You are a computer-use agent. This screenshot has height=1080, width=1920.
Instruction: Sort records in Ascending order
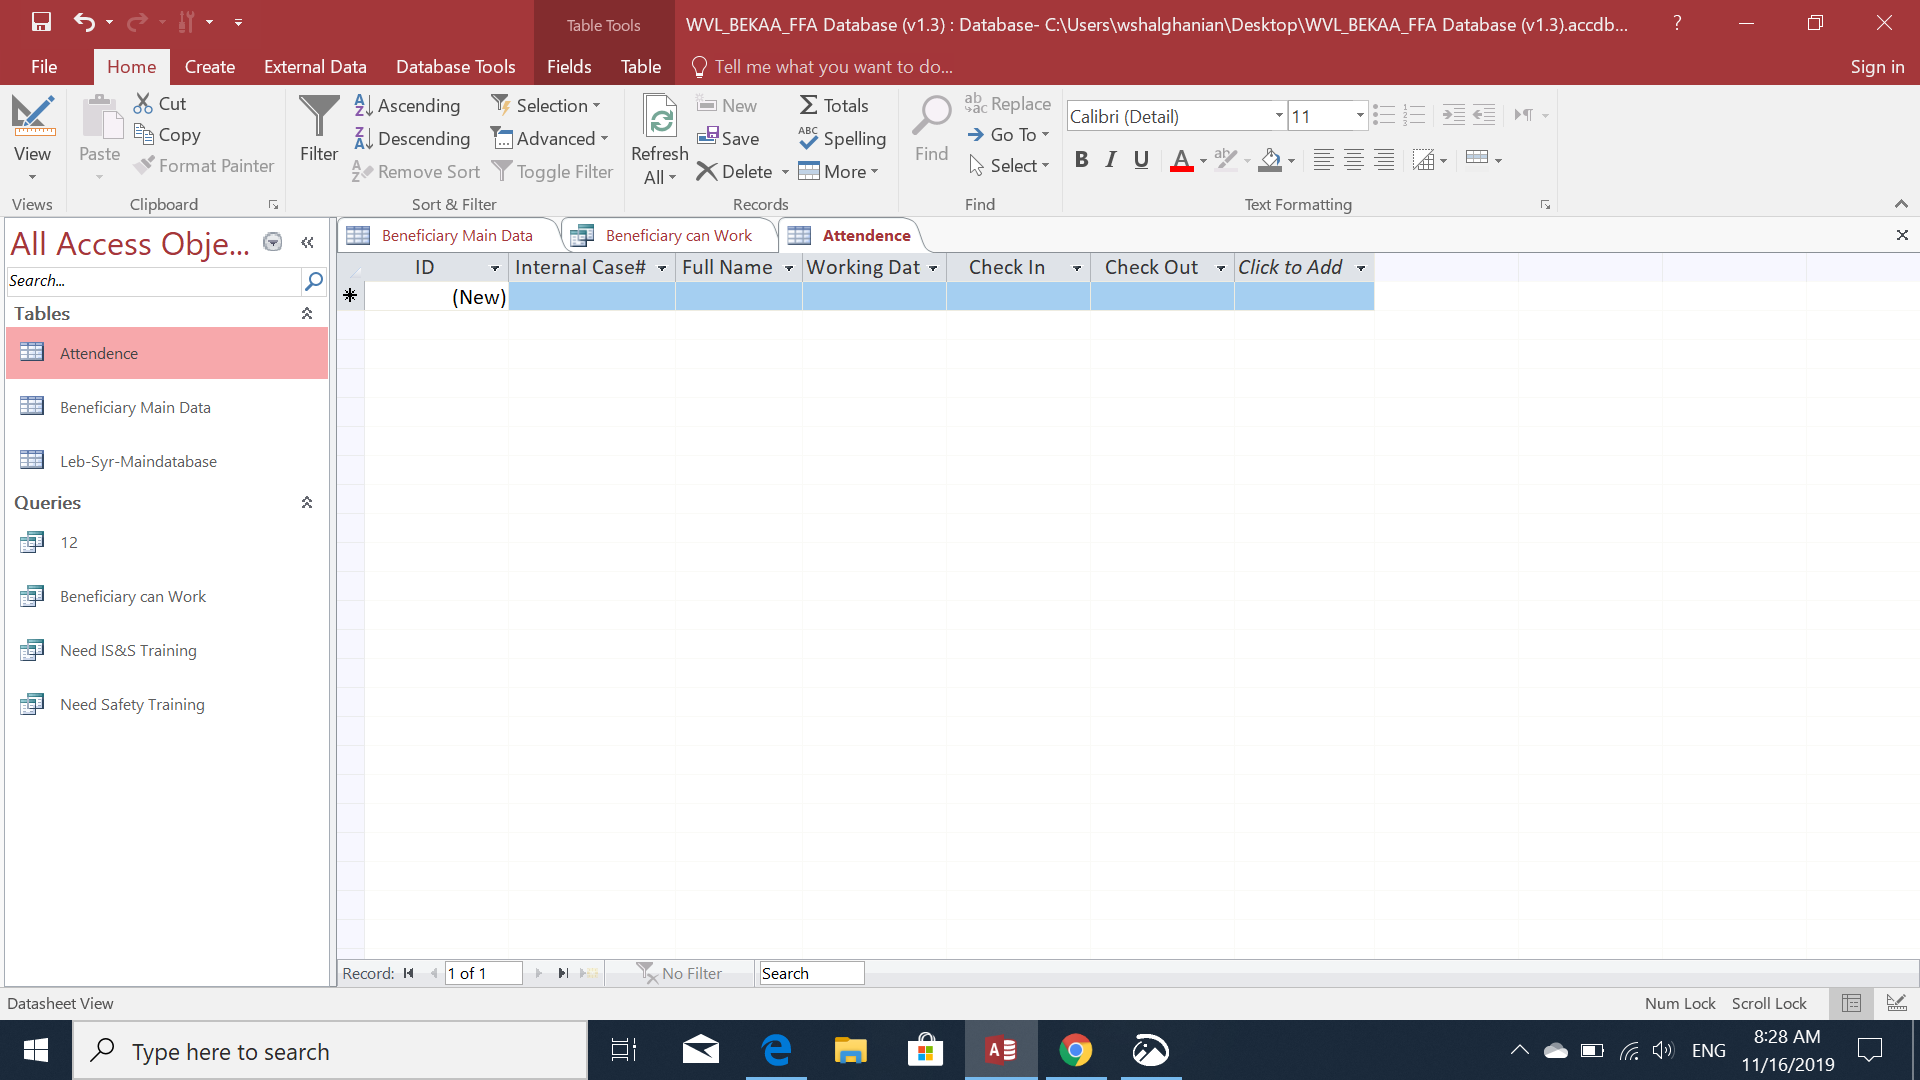(408, 105)
